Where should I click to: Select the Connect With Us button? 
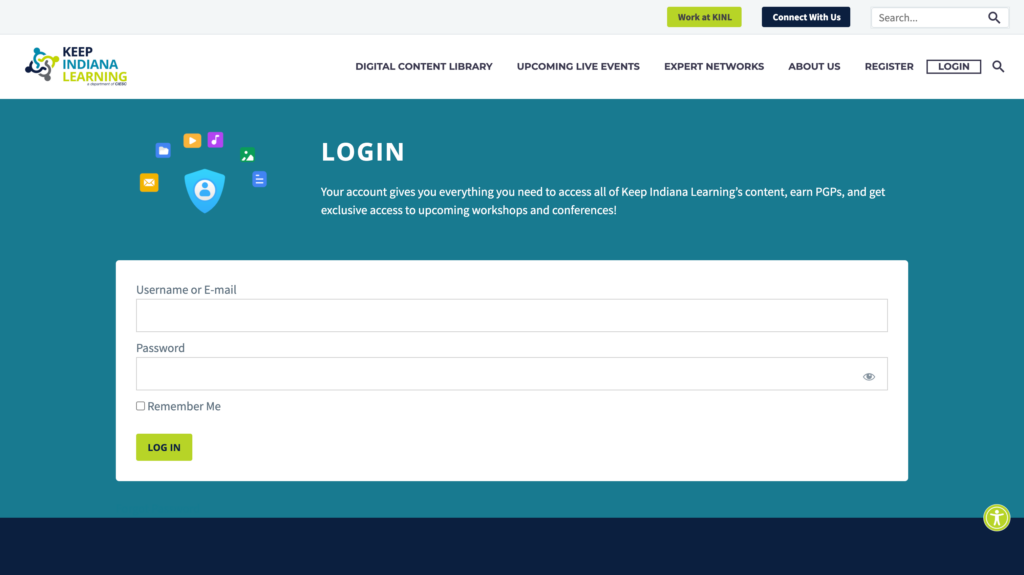pyautogui.click(x=806, y=17)
